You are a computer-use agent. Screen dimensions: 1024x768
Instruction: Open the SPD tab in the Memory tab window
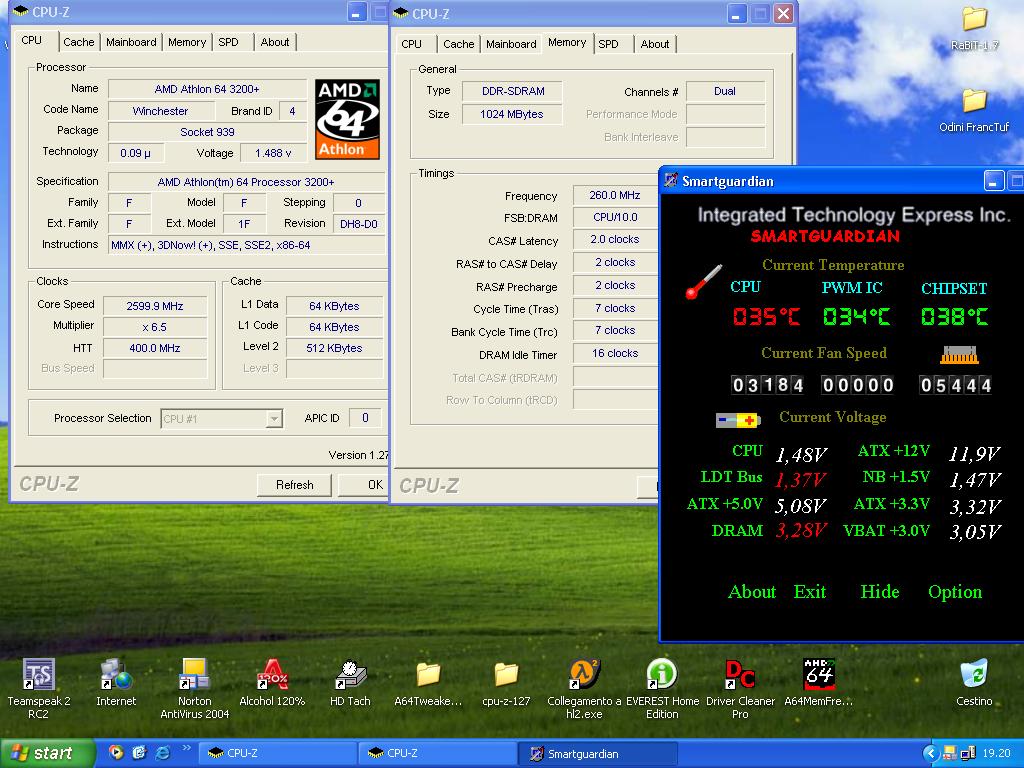609,44
